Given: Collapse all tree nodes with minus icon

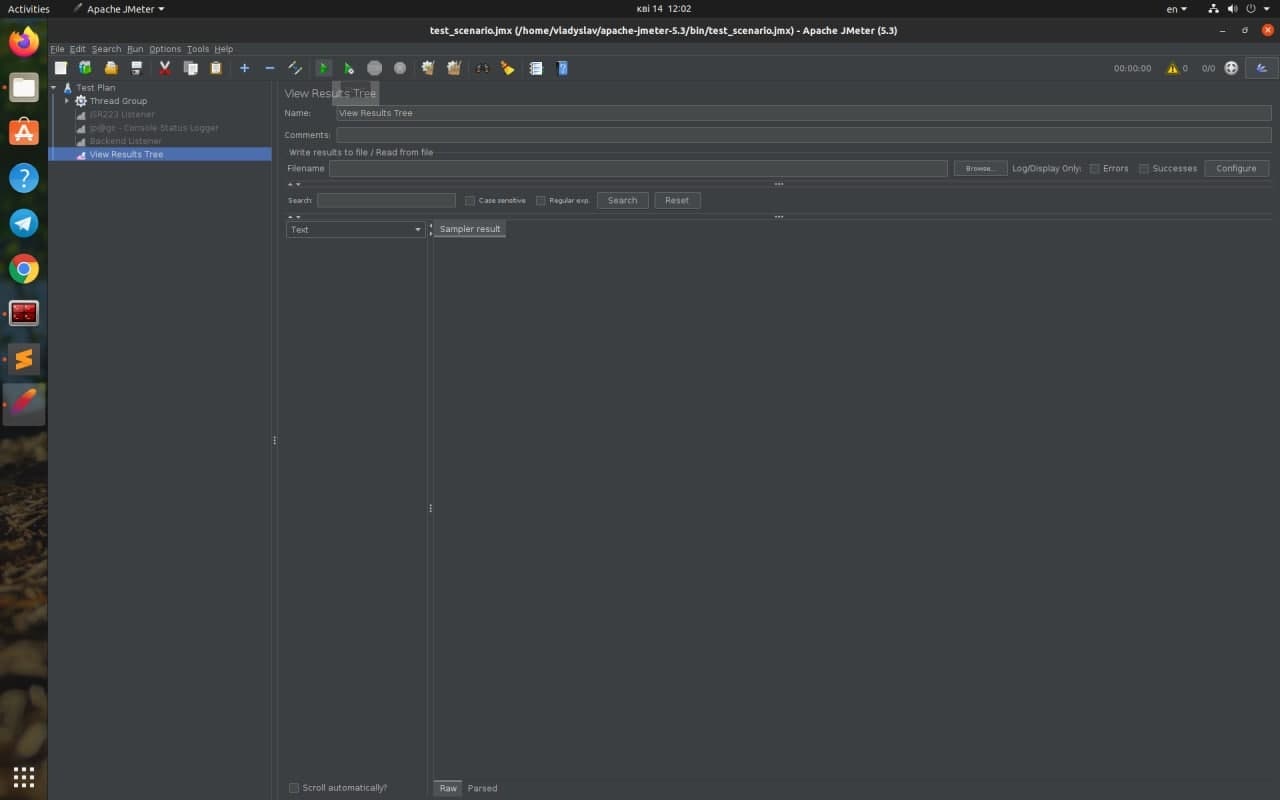Looking at the screenshot, I should coord(270,68).
